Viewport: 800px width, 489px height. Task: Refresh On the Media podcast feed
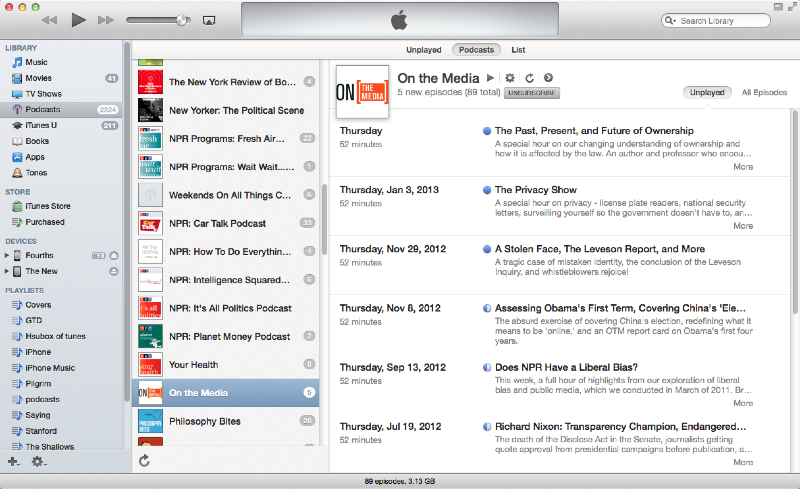point(530,78)
